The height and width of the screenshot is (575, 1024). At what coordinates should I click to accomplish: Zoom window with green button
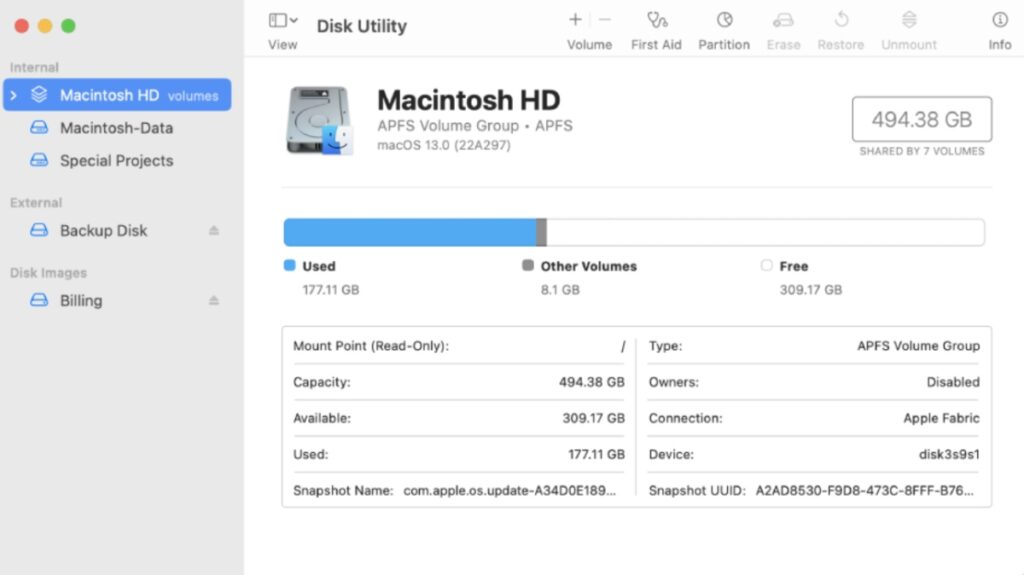(x=69, y=25)
